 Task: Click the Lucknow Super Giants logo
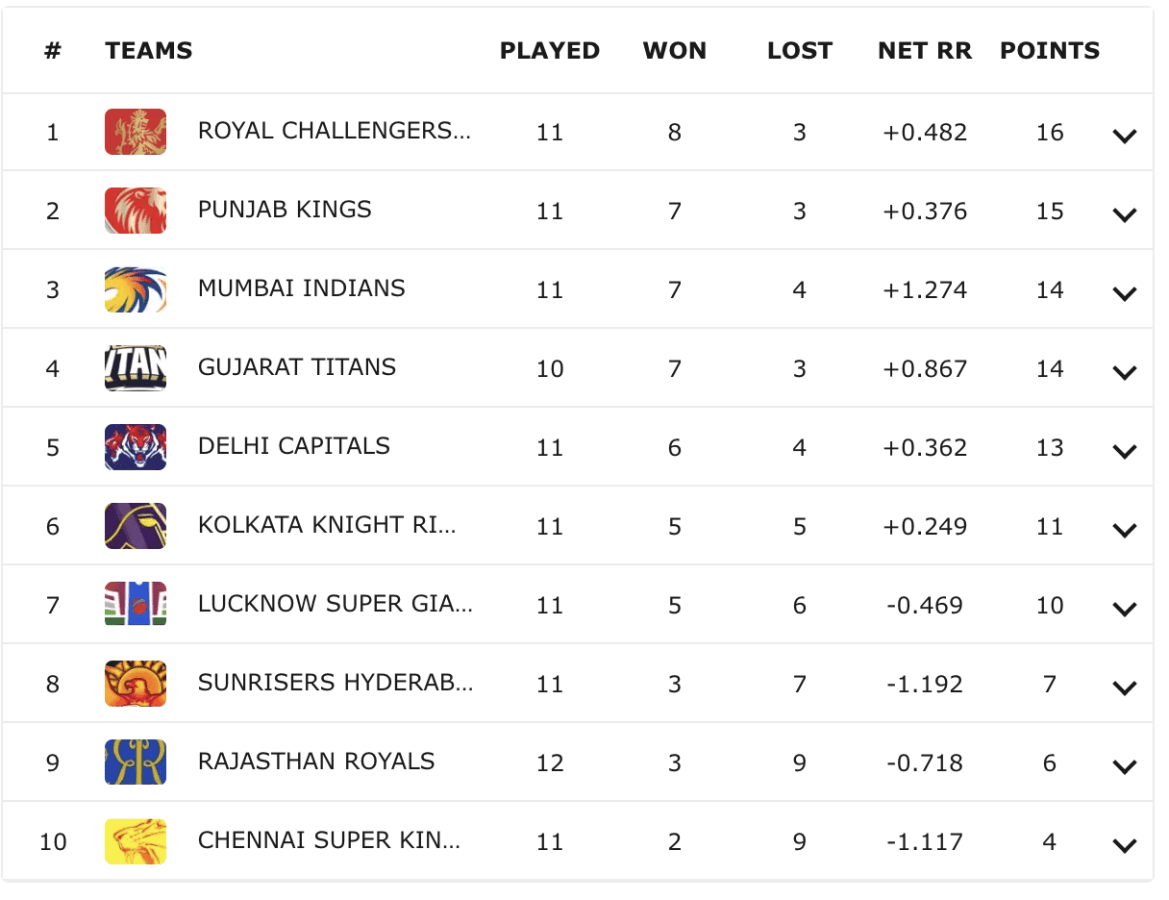(x=135, y=605)
